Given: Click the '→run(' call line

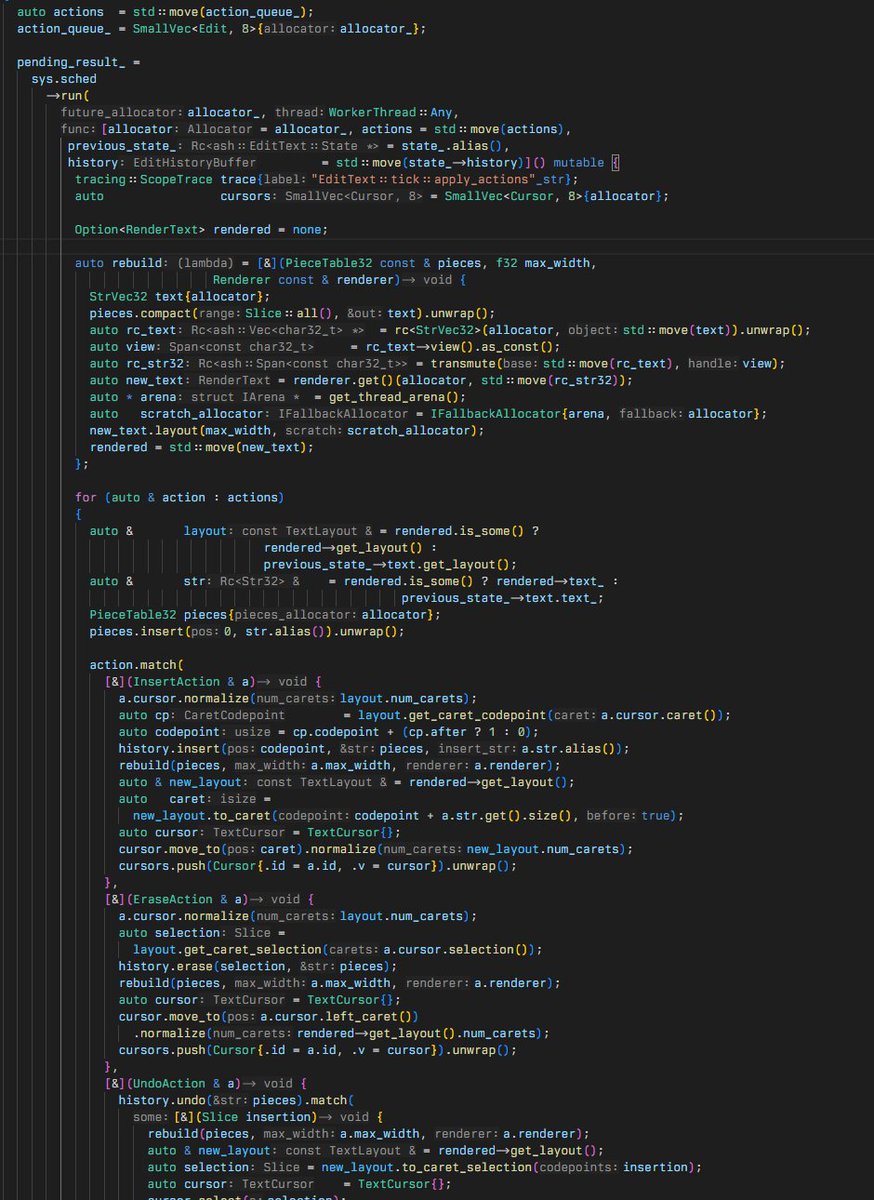Looking at the screenshot, I should pyautogui.click(x=68, y=96).
